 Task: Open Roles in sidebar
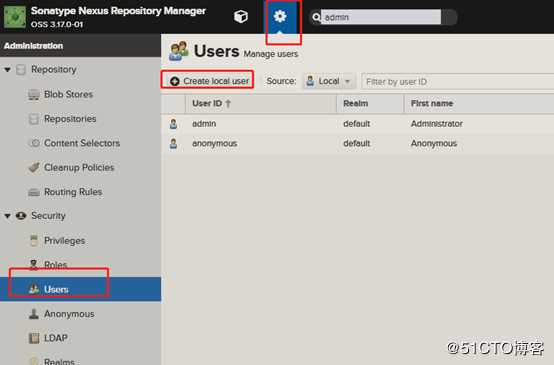pos(55,265)
